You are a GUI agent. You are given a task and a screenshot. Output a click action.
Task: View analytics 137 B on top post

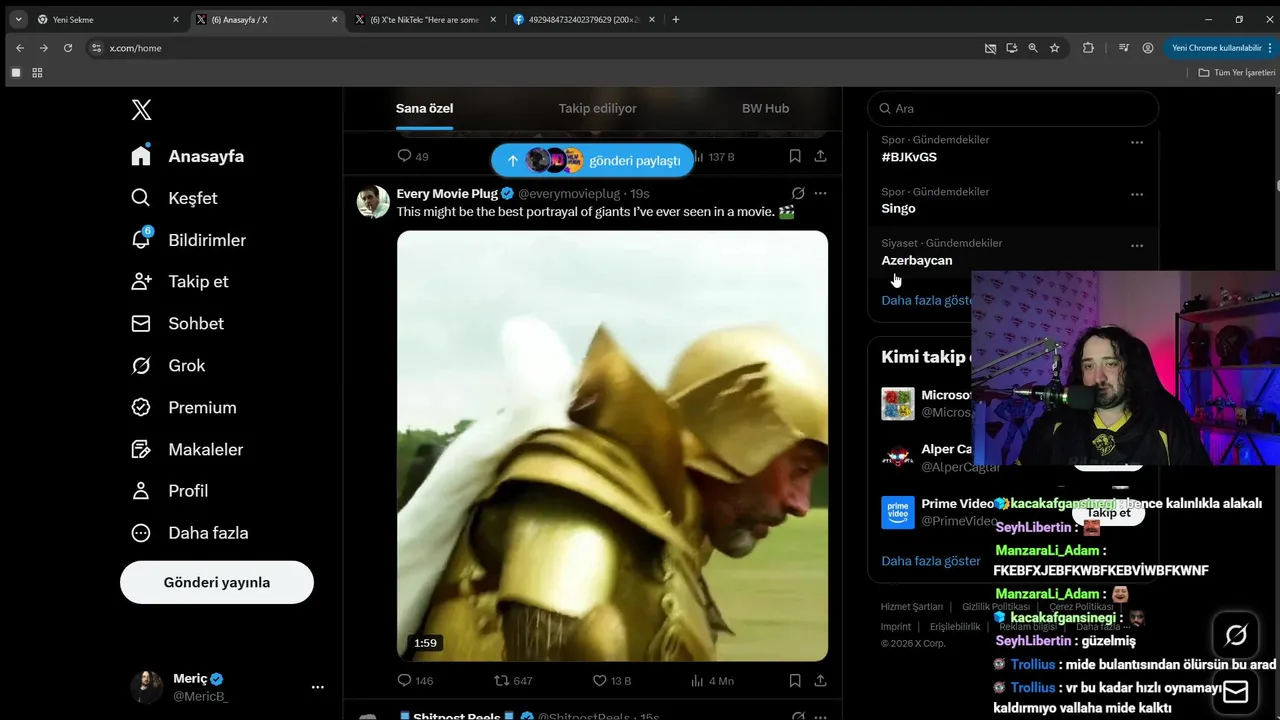coord(713,157)
